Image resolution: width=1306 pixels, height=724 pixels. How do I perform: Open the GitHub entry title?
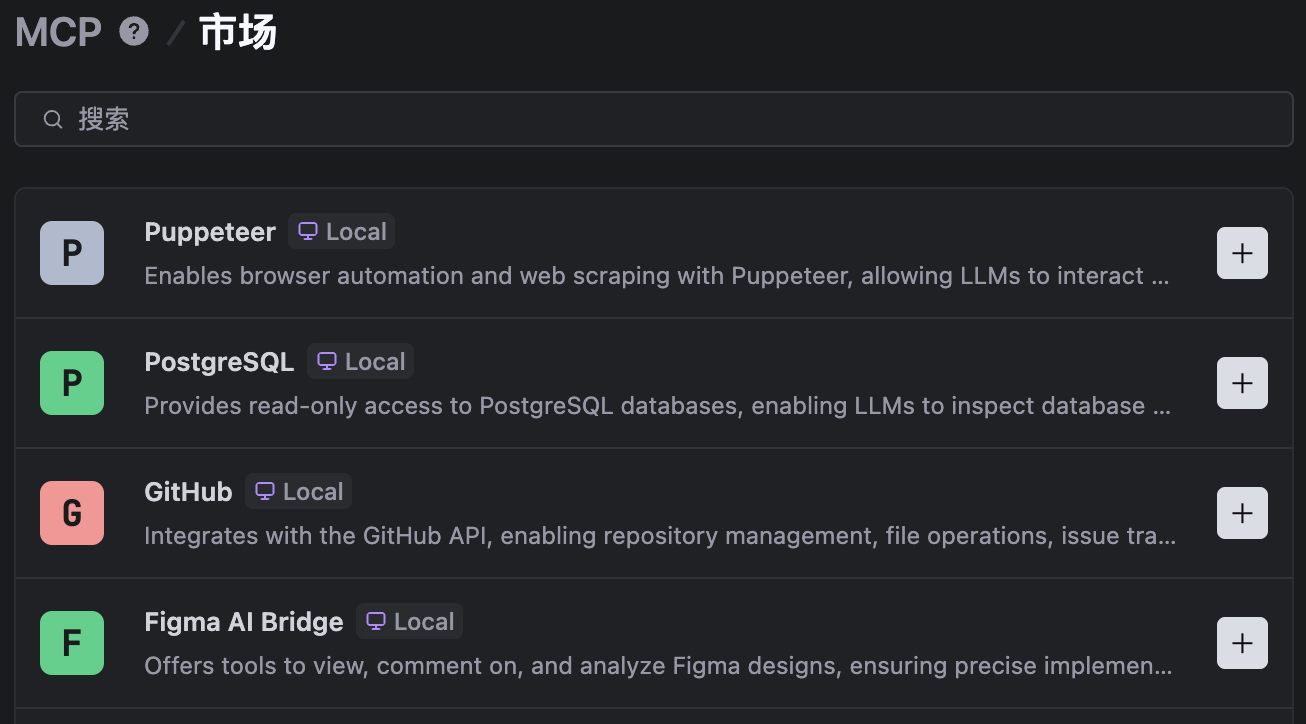[x=188, y=492]
